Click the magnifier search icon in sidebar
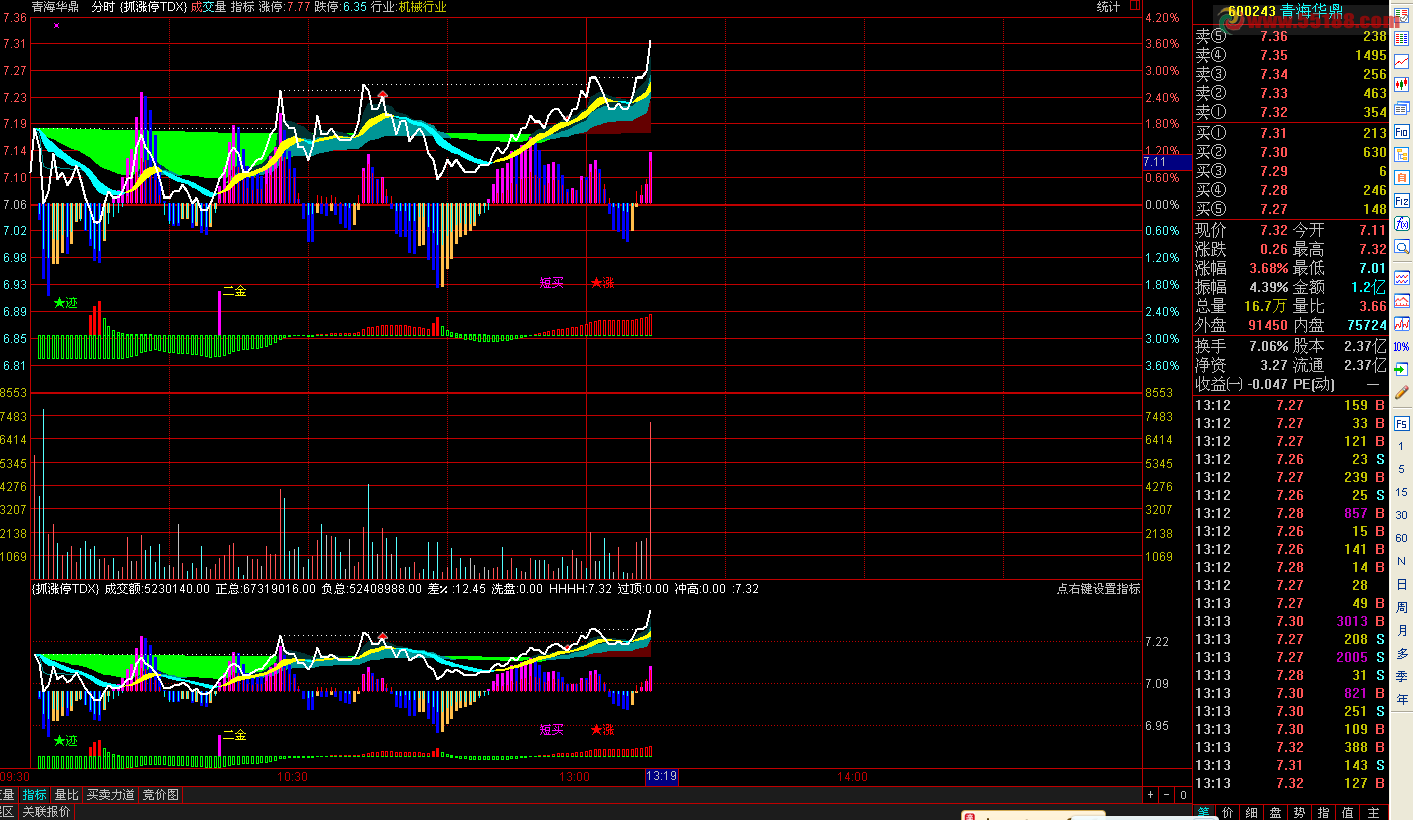Viewport: 1413px width, 820px height. (x=1402, y=247)
